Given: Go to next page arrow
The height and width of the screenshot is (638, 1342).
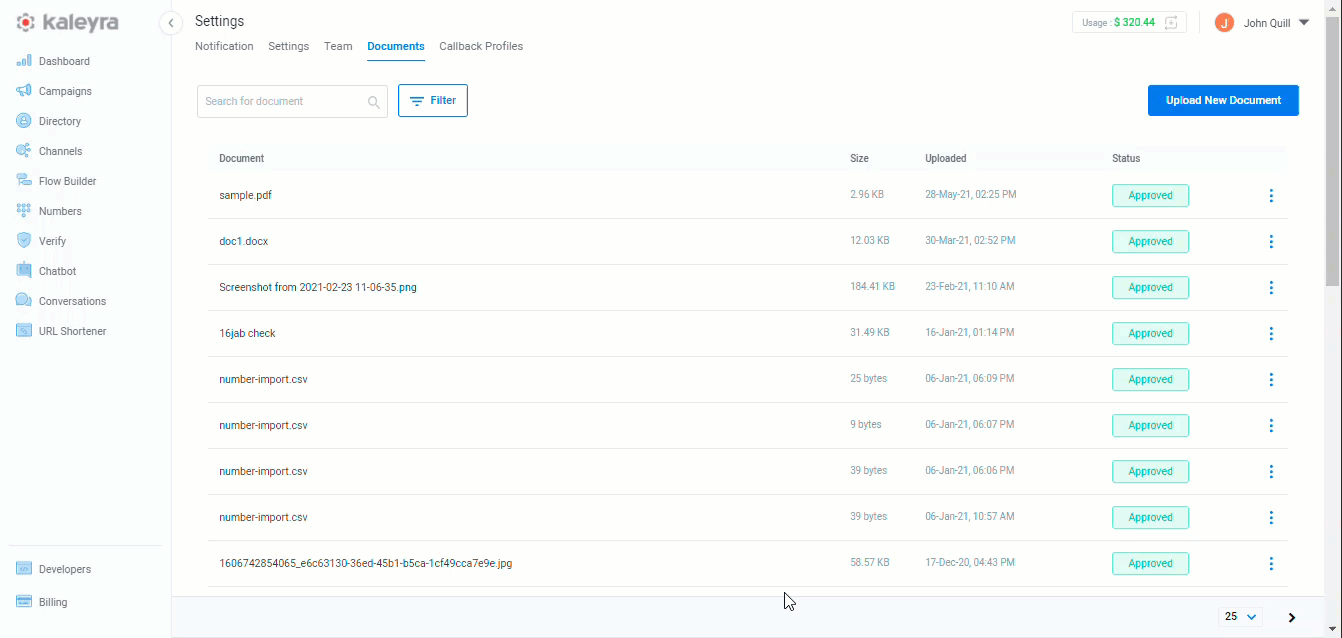Looking at the screenshot, I should (1292, 618).
